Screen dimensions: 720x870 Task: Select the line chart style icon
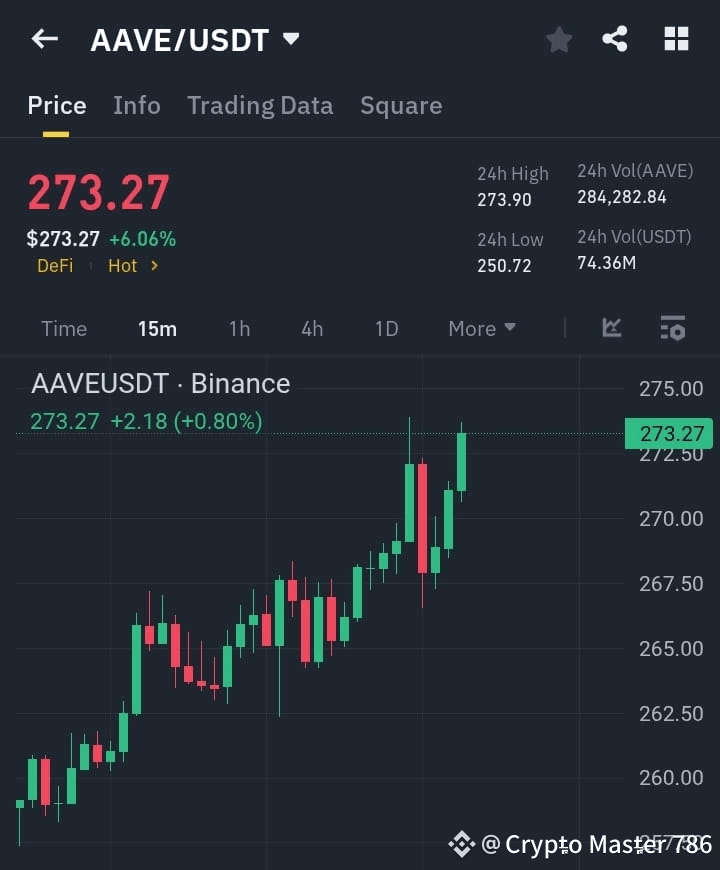[x=611, y=328]
